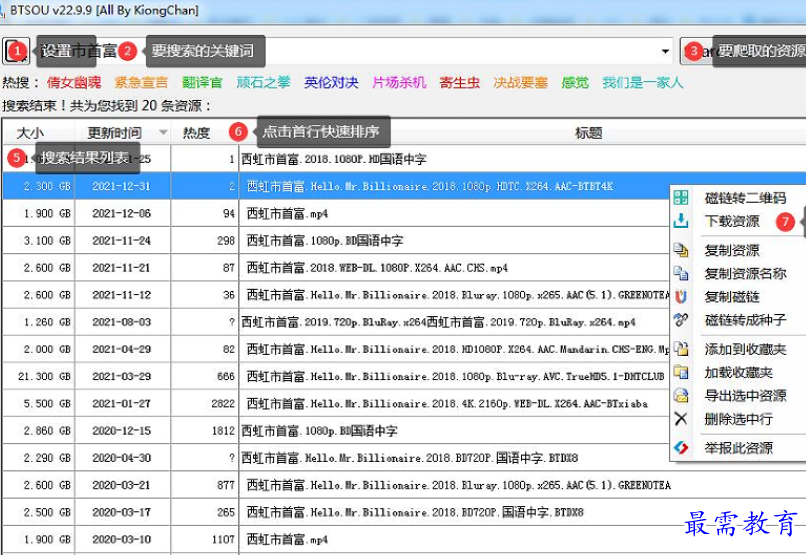Screen dimensions: 806x555
Task: Select the 2.500 GB row dated 2020-03-17
Action: pyautogui.click(x=404, y=512)
